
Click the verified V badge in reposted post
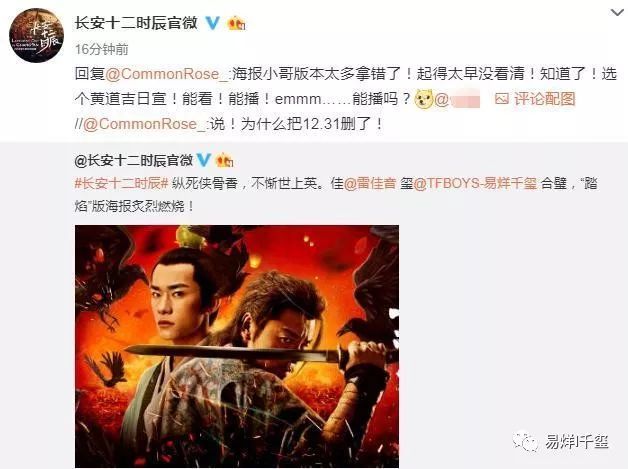point(204,161)
